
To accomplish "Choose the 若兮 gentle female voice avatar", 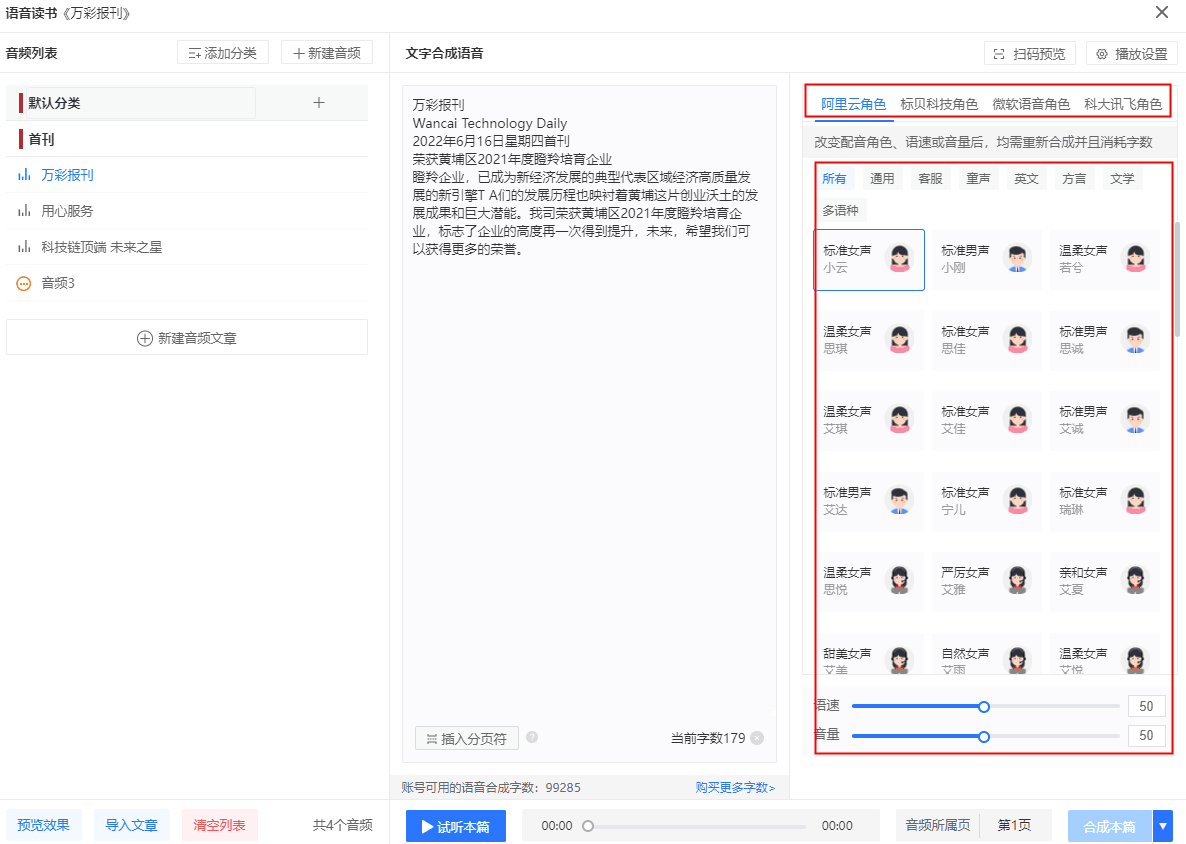I will tap(1135, 259).
